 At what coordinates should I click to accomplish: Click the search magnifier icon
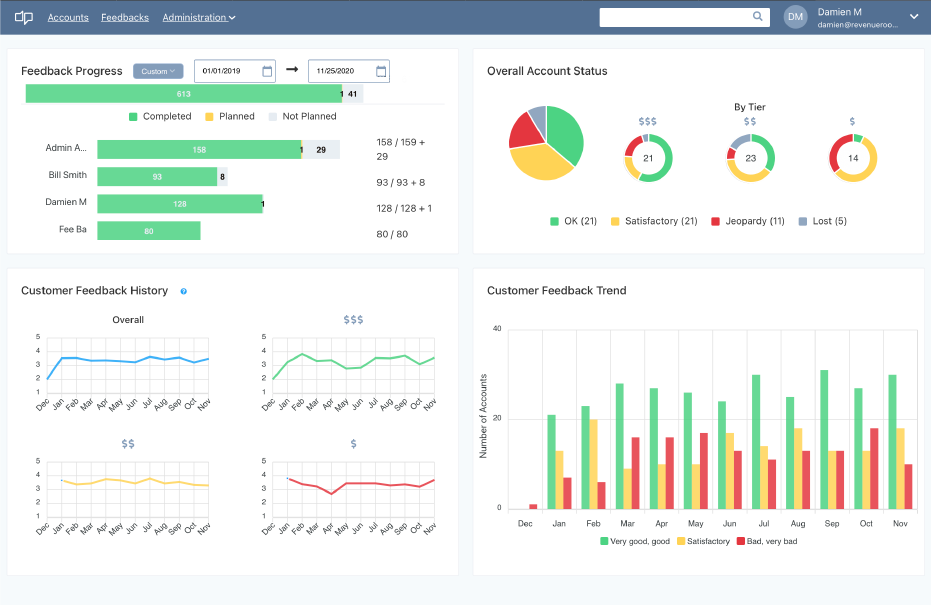[x=757, y=17]
